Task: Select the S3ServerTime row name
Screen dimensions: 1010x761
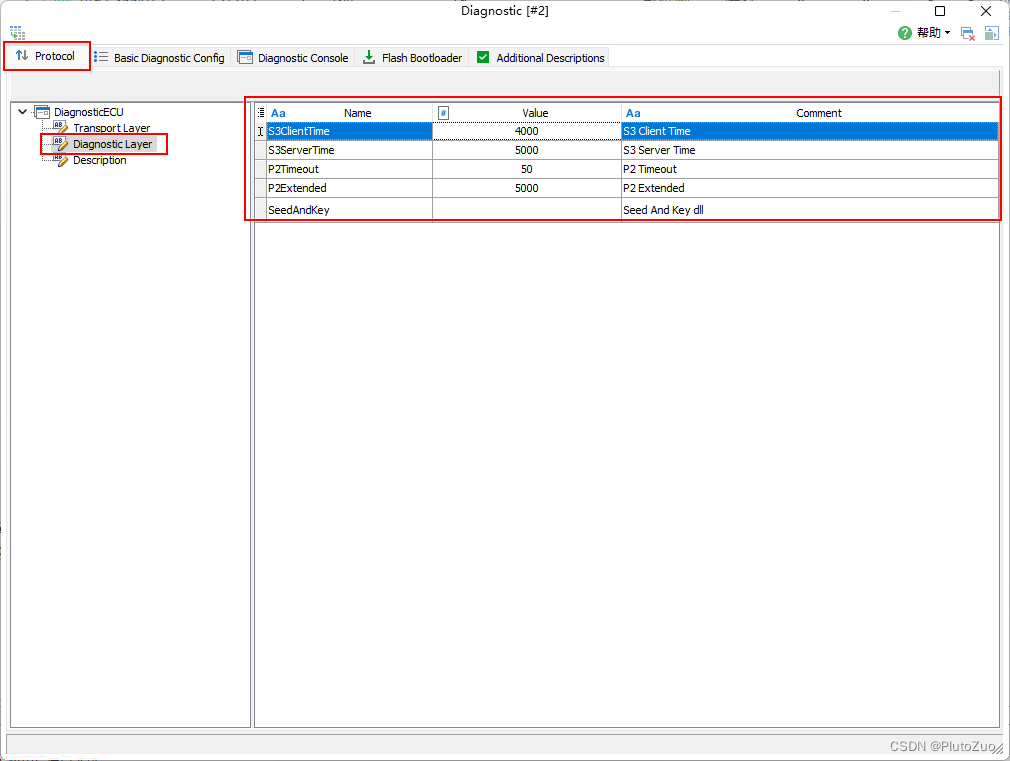Action: coord(349,150)
